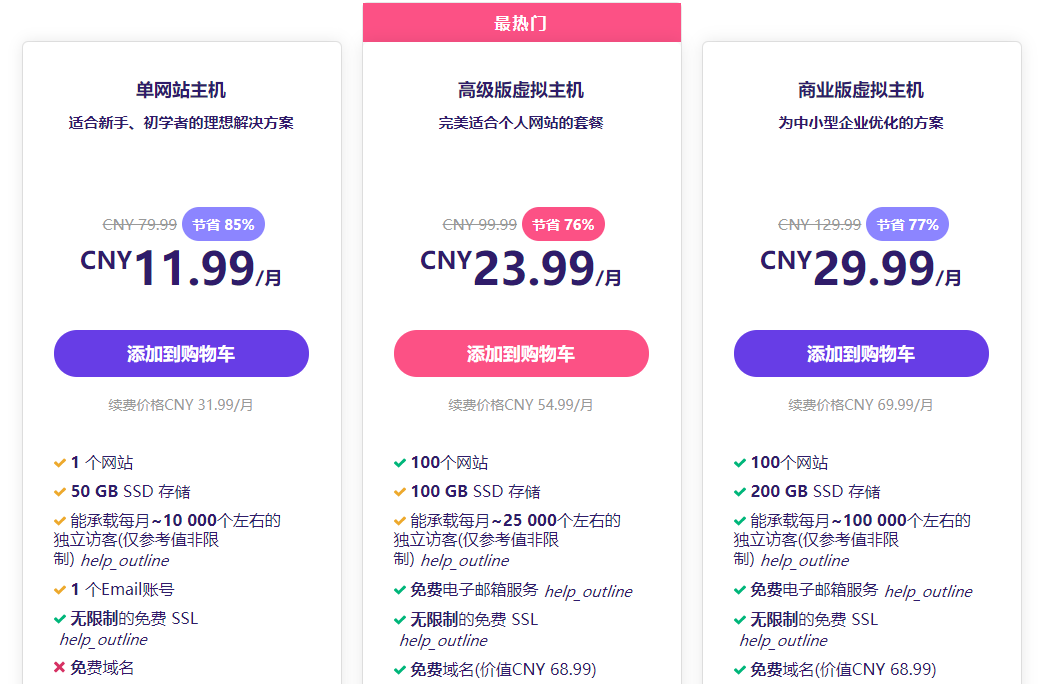
Task: Click SSL help icon in 商业版虚拟主机 plan
Action: tap(783, 641)
